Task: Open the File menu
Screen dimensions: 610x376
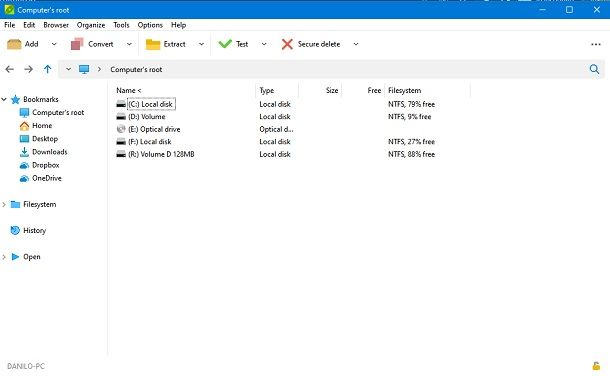Action: 10,25
